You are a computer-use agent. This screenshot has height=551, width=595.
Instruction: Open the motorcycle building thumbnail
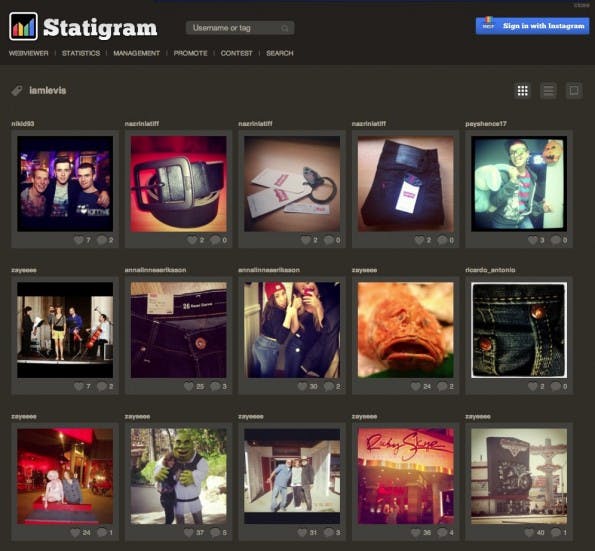(x=519, y=476)
